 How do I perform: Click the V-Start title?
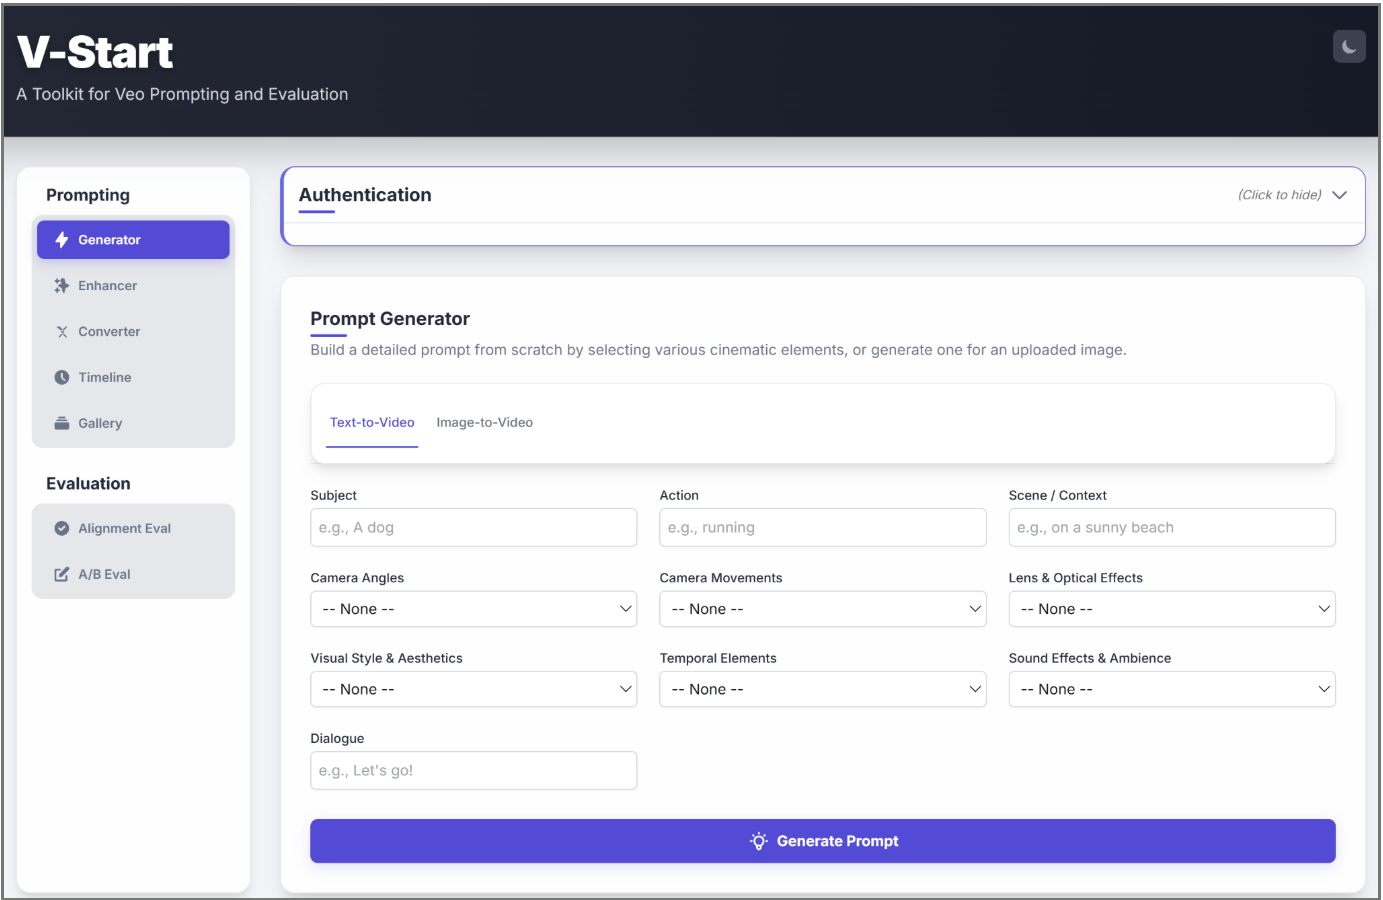point(95,52)
